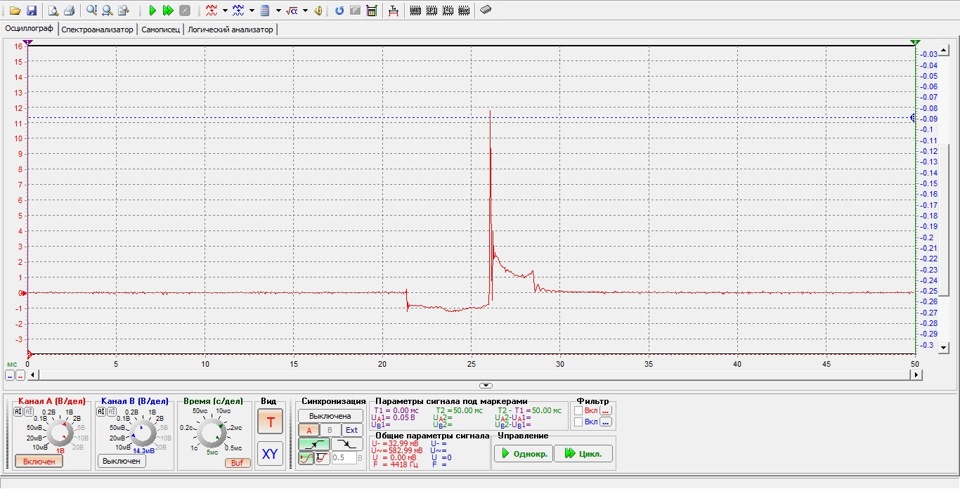
Task: Enable the blue Вкл filter checkbox
Action: [x=578, y=422]
